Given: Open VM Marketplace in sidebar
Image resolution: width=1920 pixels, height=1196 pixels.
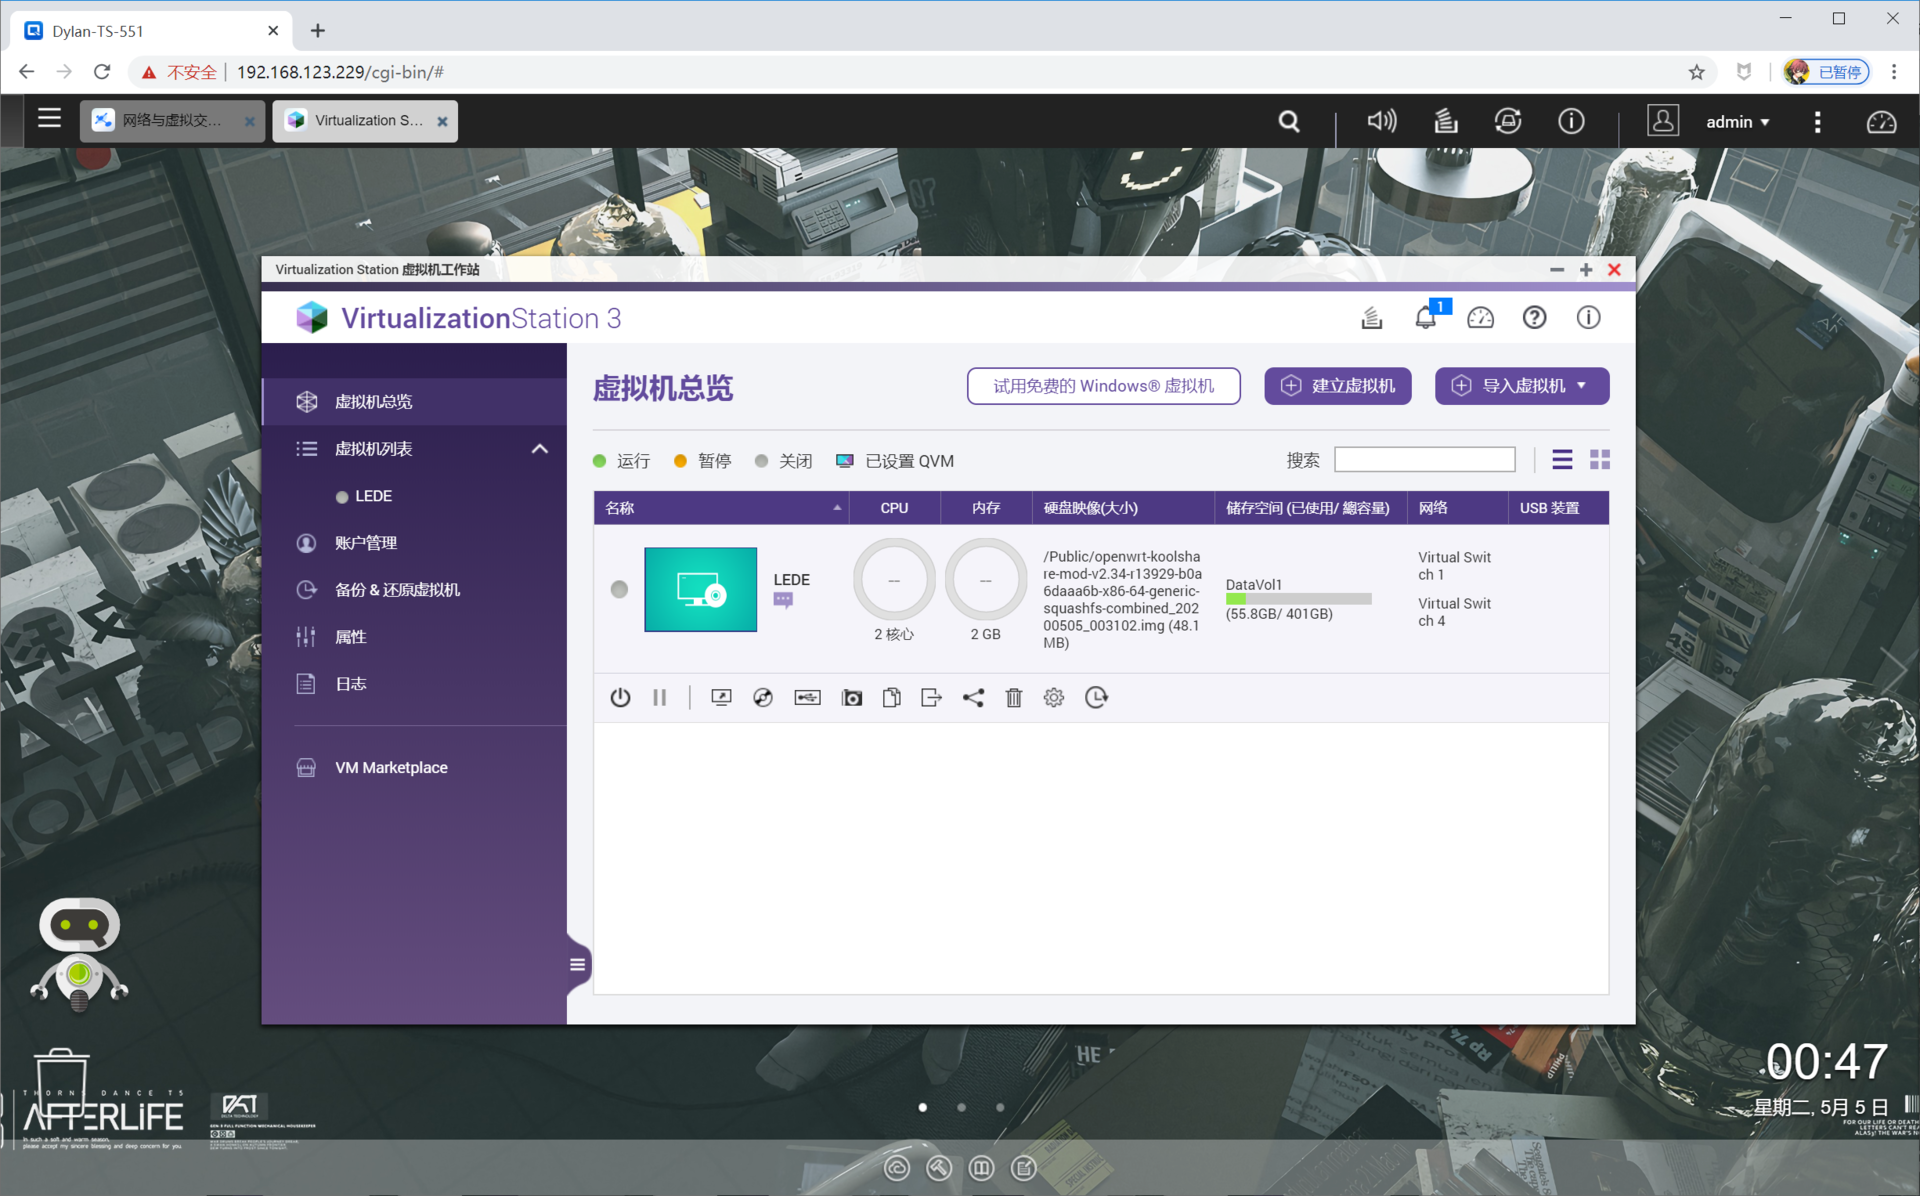Looking at the screenshot, I should coord(391,768).
